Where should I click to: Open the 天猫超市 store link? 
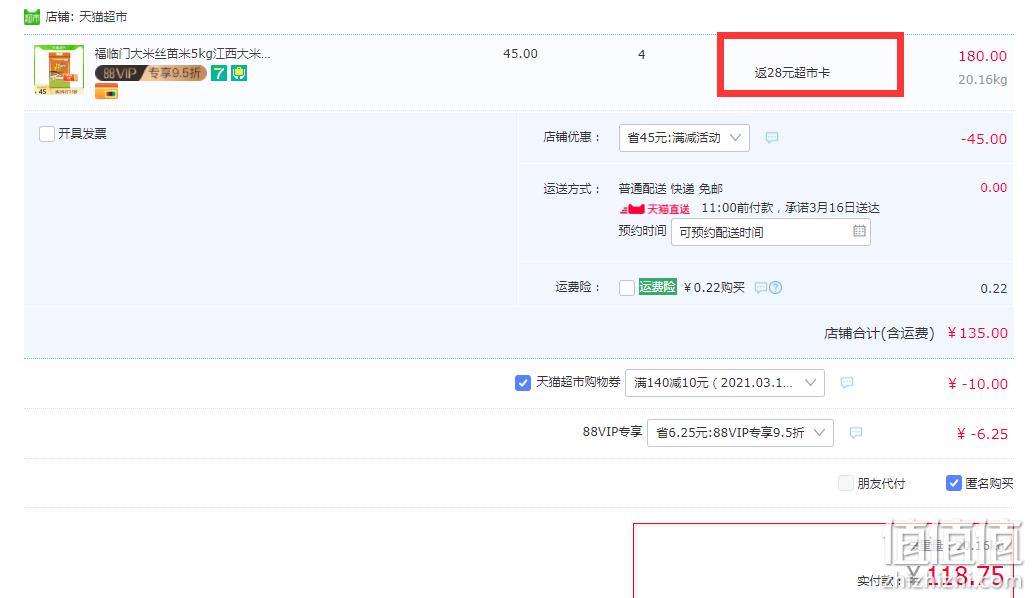[103, 16]
